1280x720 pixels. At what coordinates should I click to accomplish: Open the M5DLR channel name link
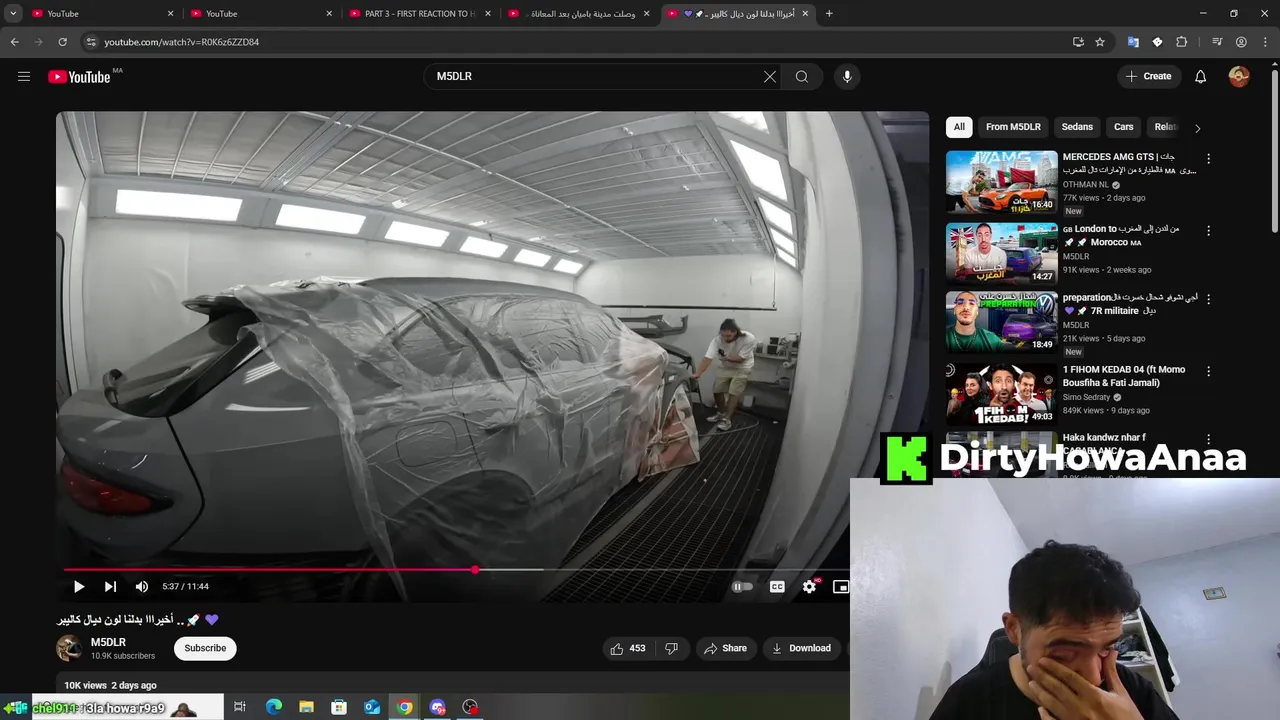108,642
